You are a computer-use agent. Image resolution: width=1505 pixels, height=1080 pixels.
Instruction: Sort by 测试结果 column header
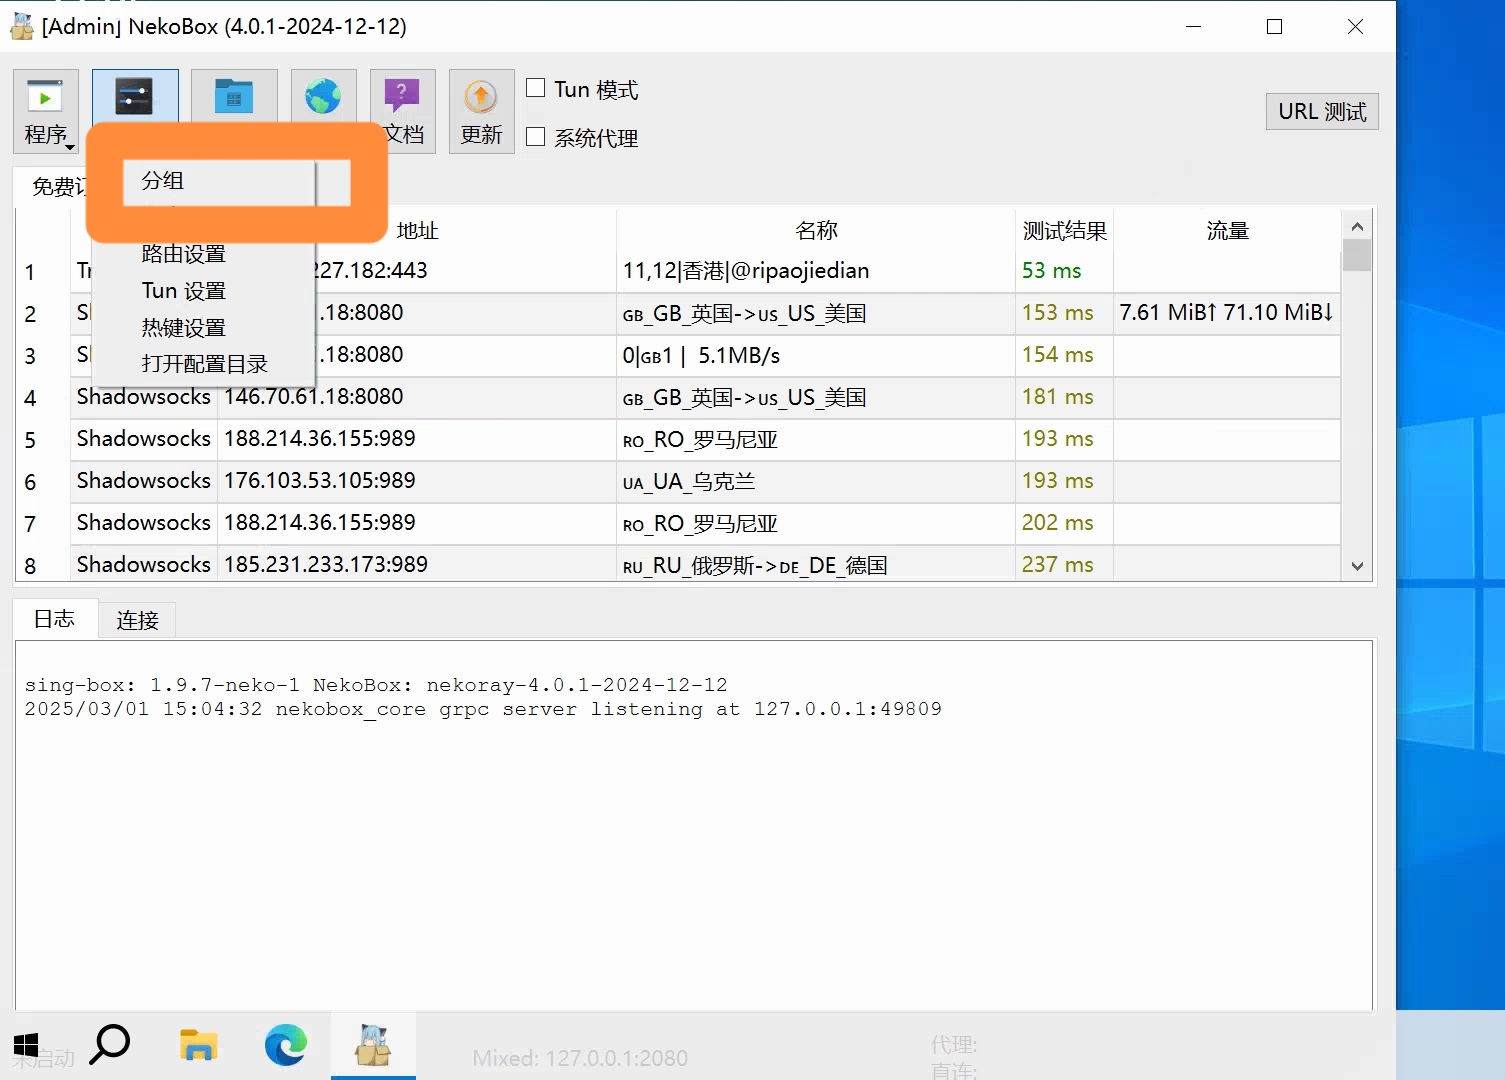coord(1064,231)
